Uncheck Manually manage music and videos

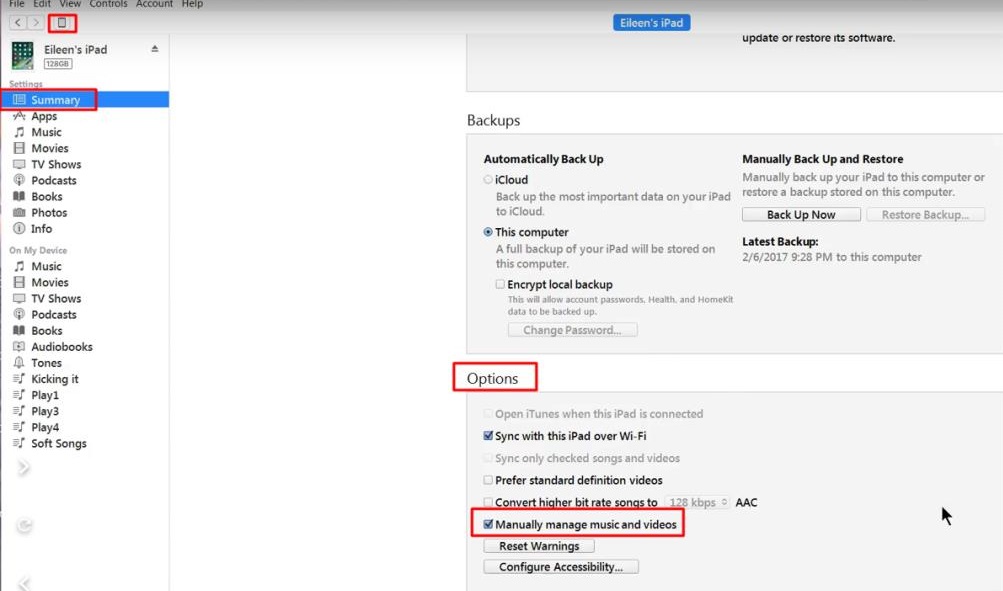click(x=488, y=524)
